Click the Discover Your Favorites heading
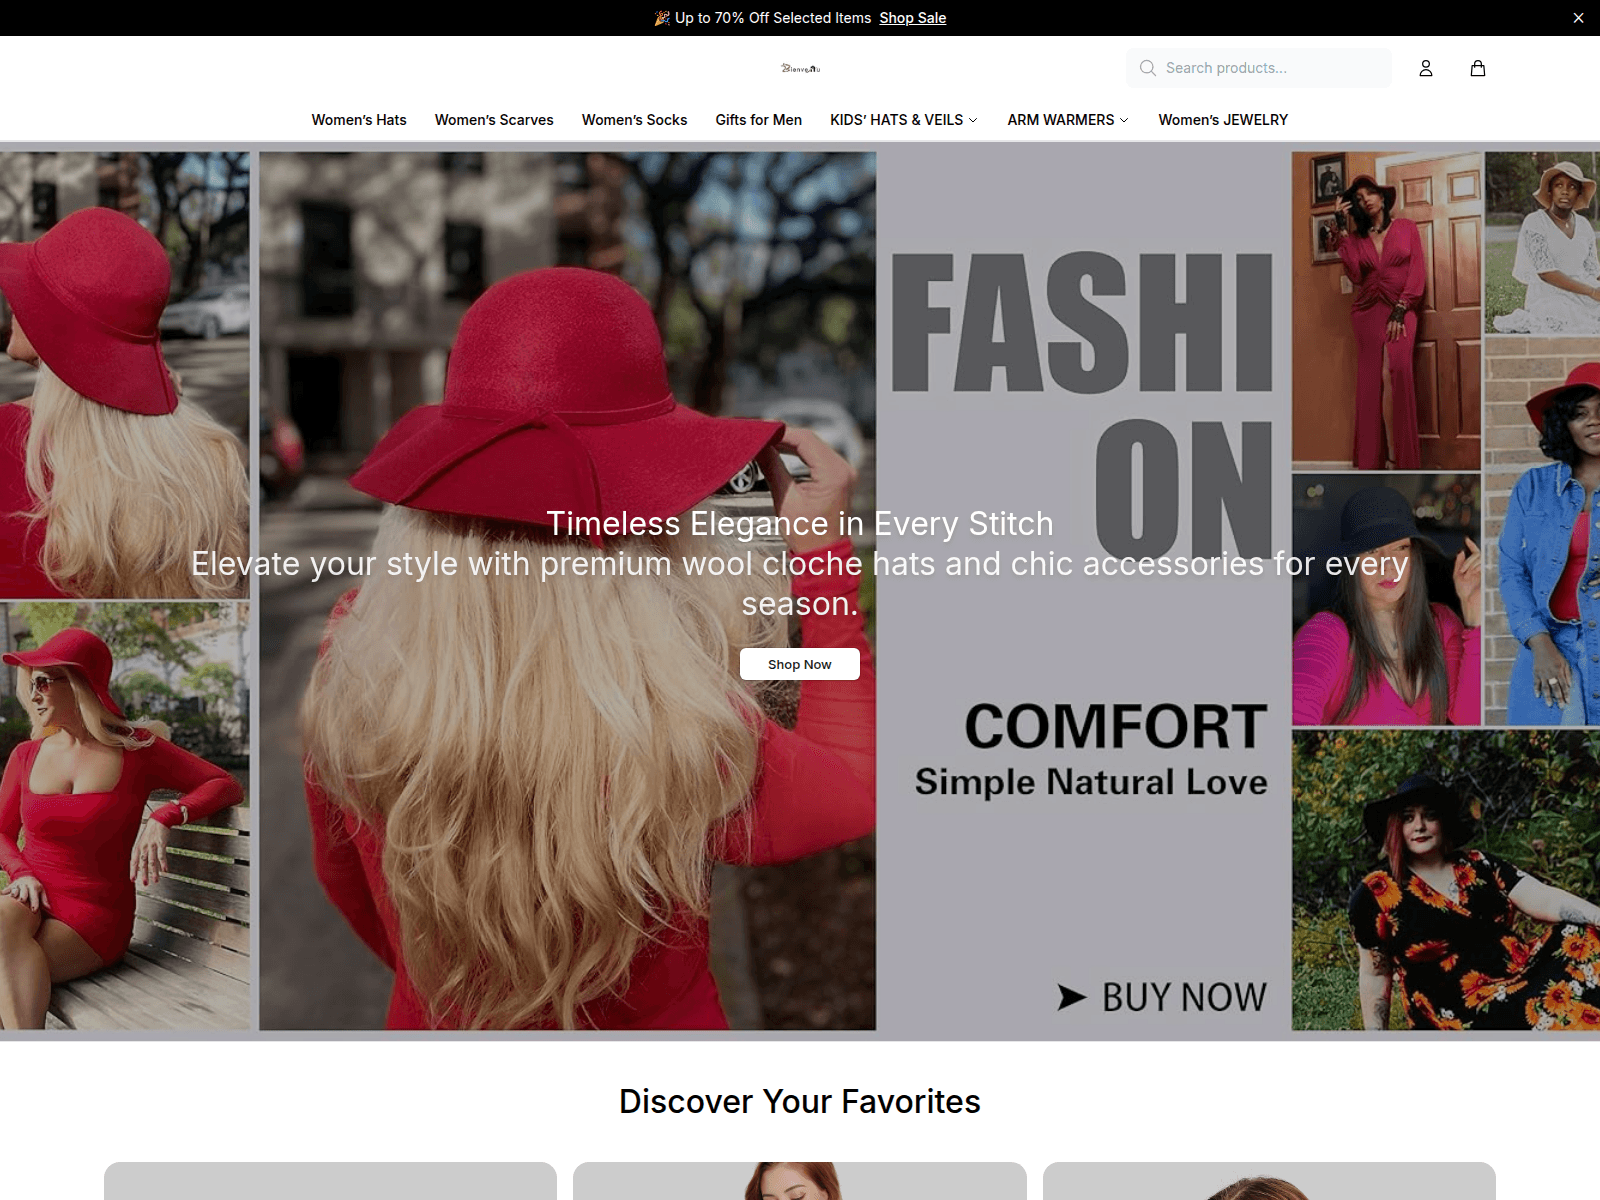Screen dimensions: 1600x1200 (x=800, y=1101)
